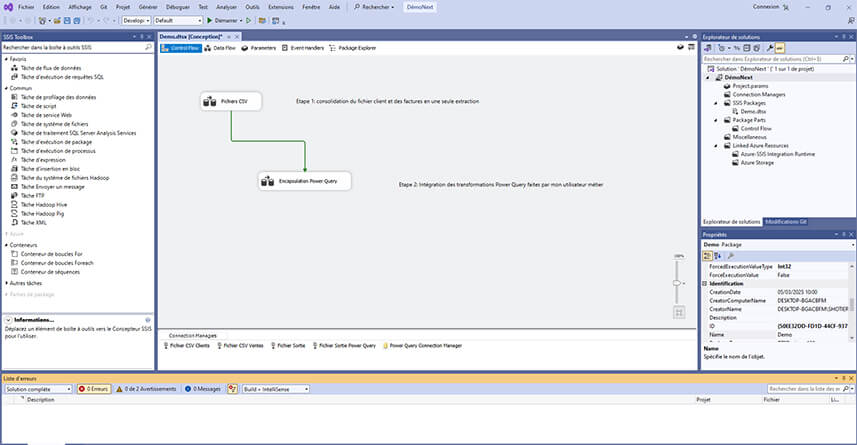Select Power Query Connection Manager
The width and height of the screenshot is (857, 445).
422,346
